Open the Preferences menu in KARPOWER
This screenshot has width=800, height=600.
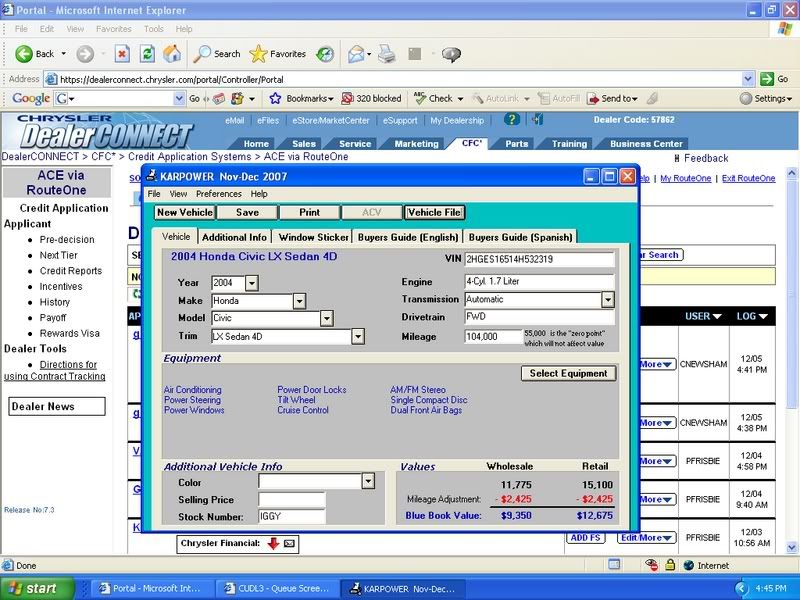click(x=218, y=194)
